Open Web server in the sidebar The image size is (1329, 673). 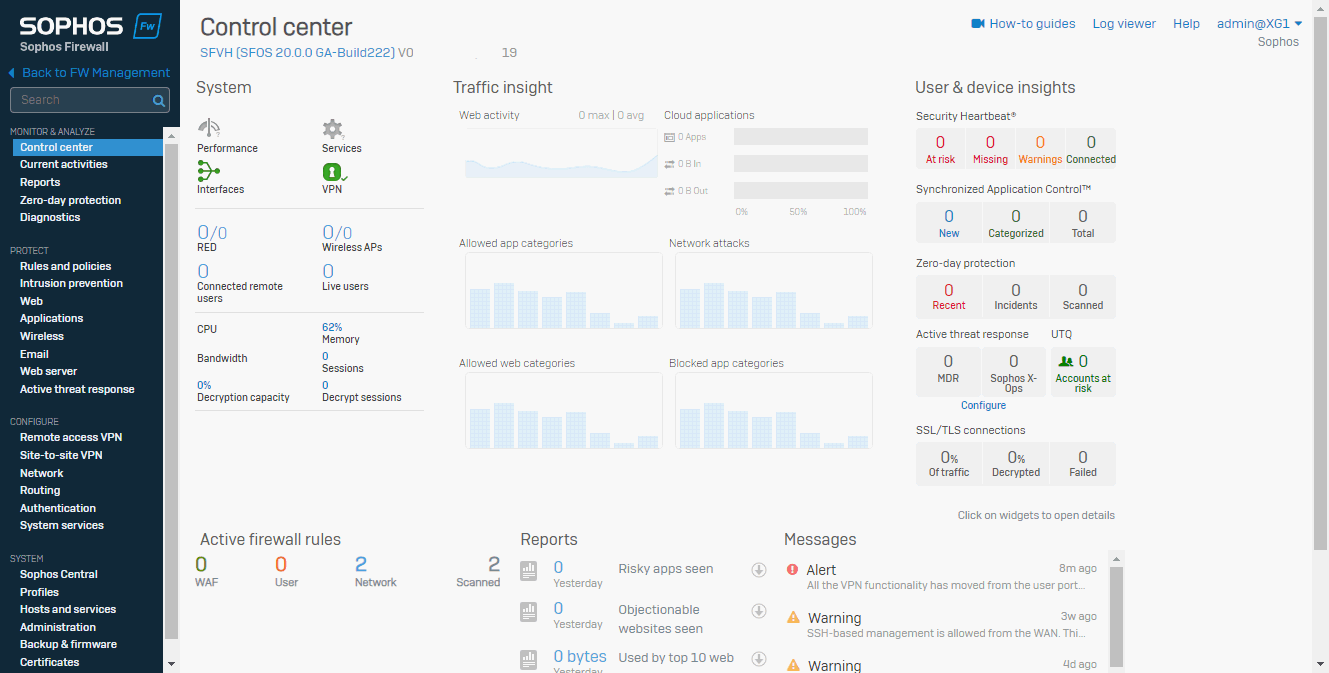[x=49, y=372]
